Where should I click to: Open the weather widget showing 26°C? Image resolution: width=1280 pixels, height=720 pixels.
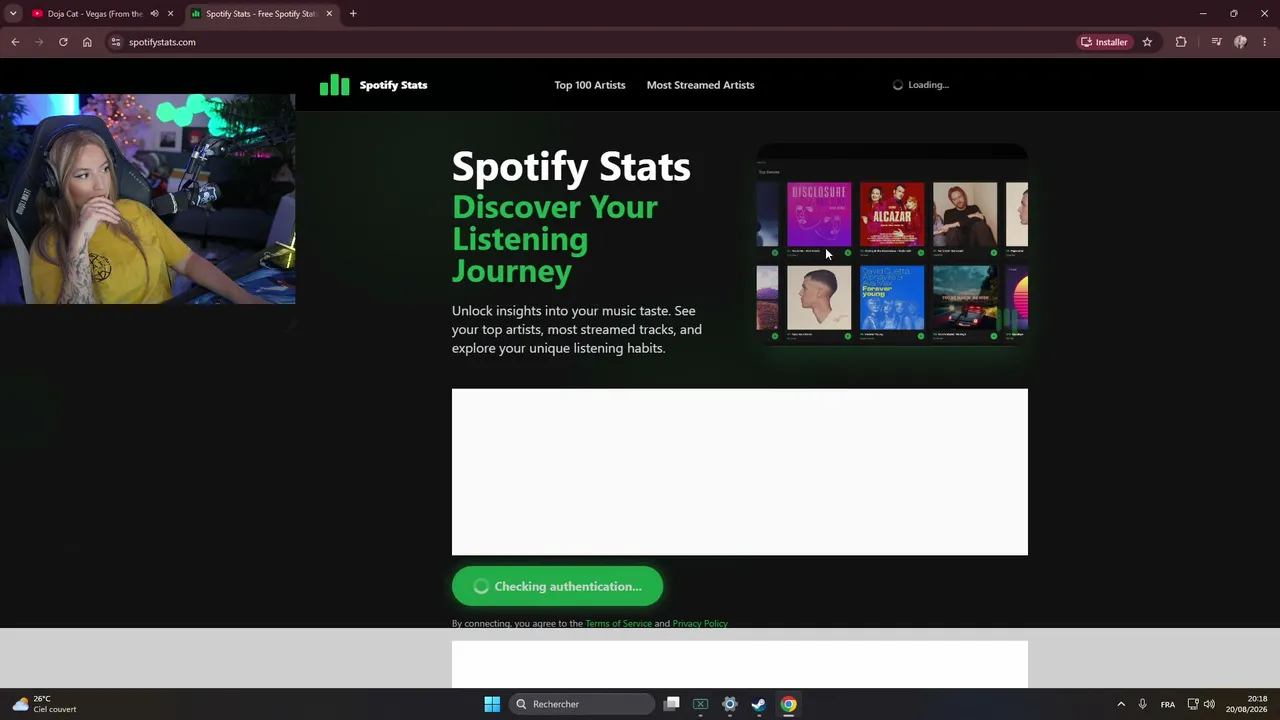click(45, 704)
